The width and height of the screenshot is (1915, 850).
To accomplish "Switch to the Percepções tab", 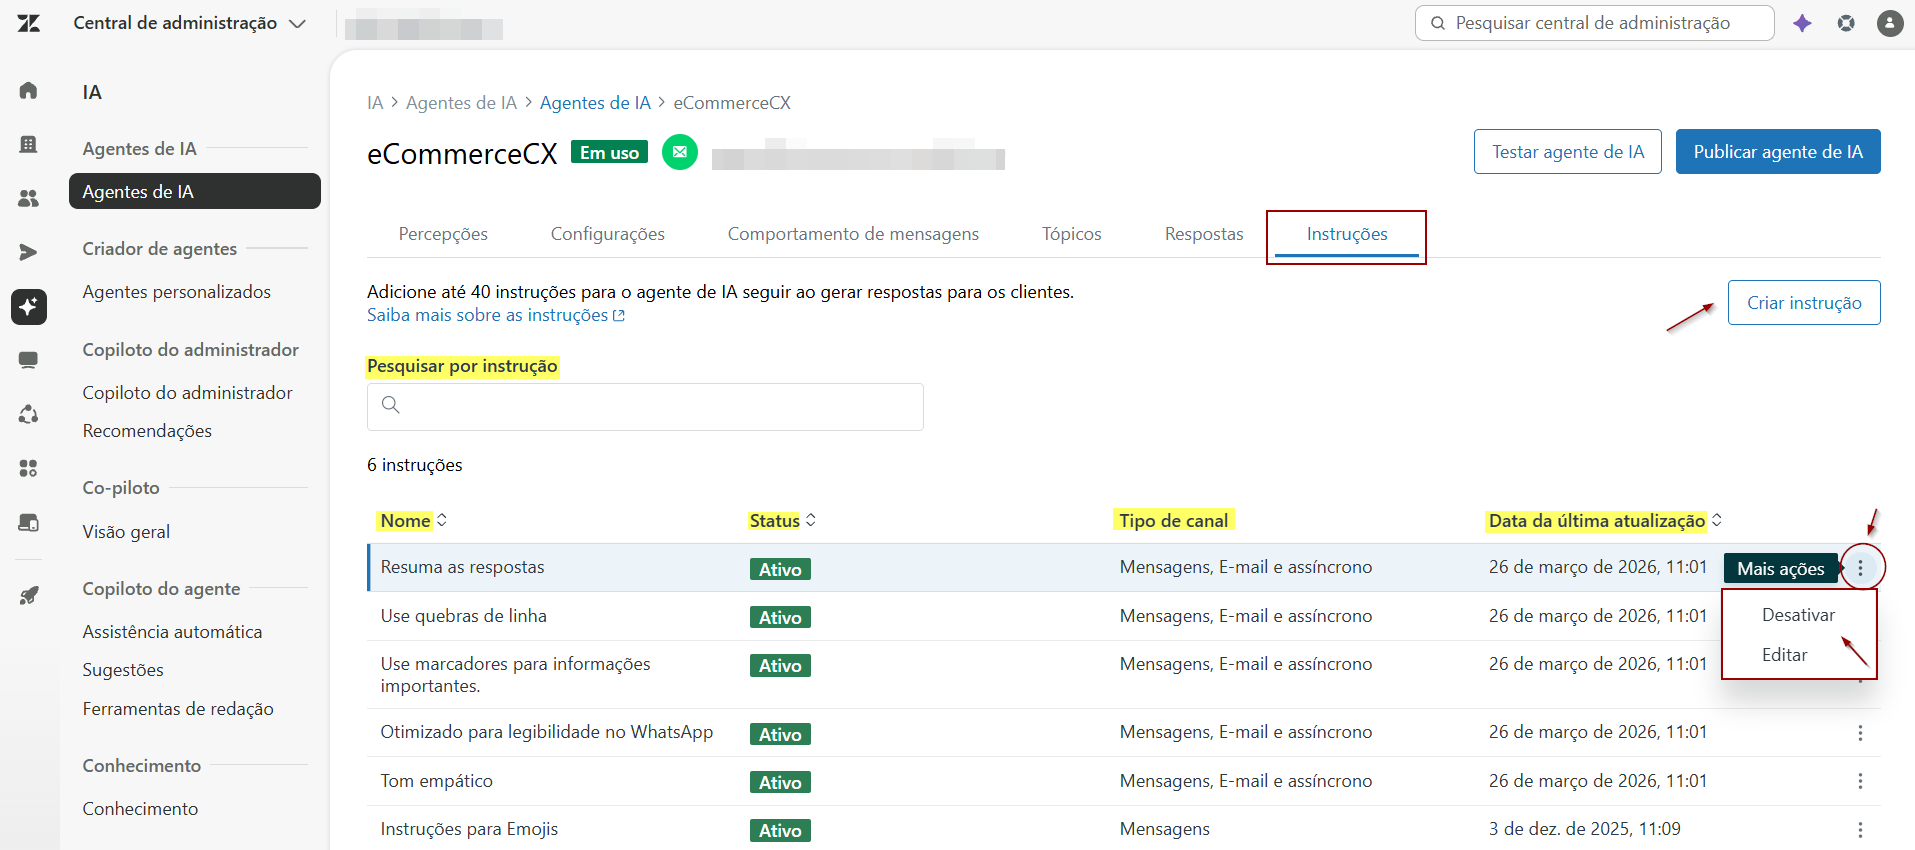I will pos(443,234).
